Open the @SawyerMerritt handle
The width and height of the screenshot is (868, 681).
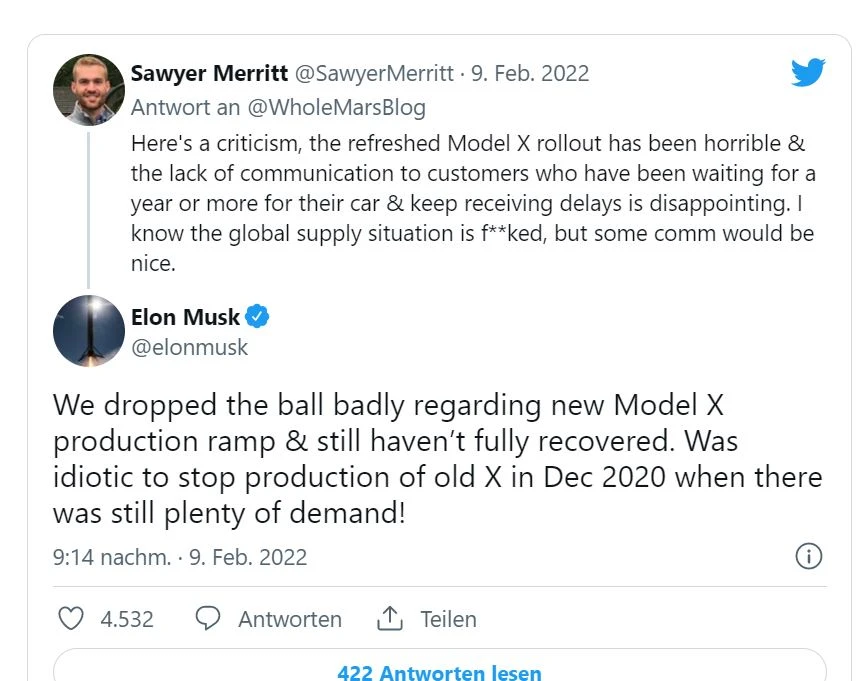(369, 73)
